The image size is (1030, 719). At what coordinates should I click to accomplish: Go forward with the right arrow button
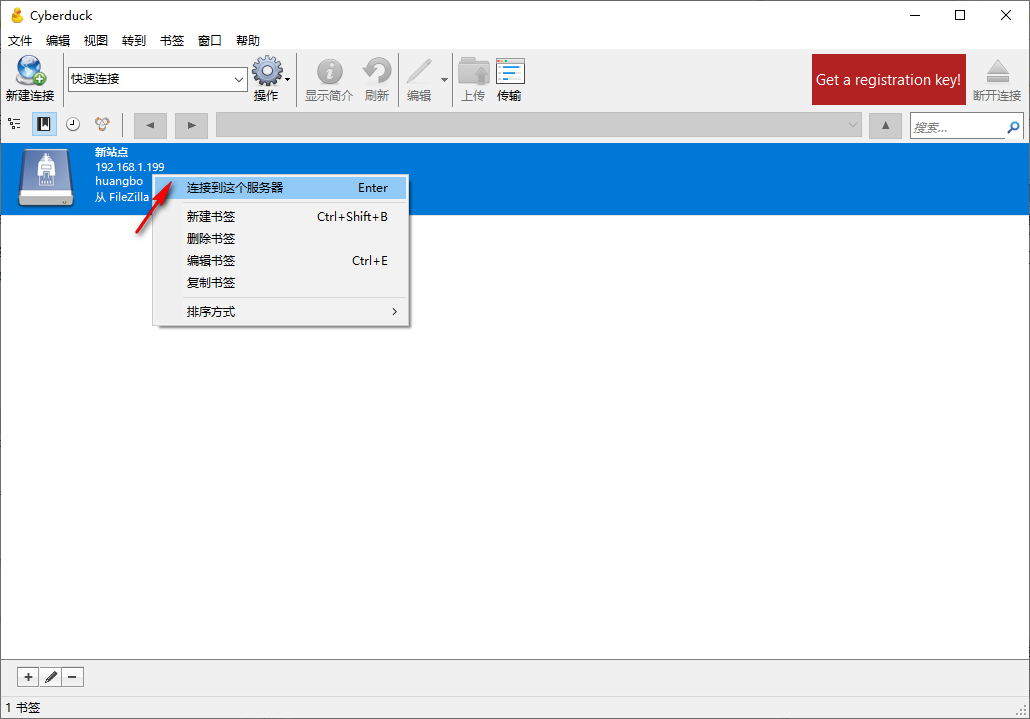tap(191, 125)
